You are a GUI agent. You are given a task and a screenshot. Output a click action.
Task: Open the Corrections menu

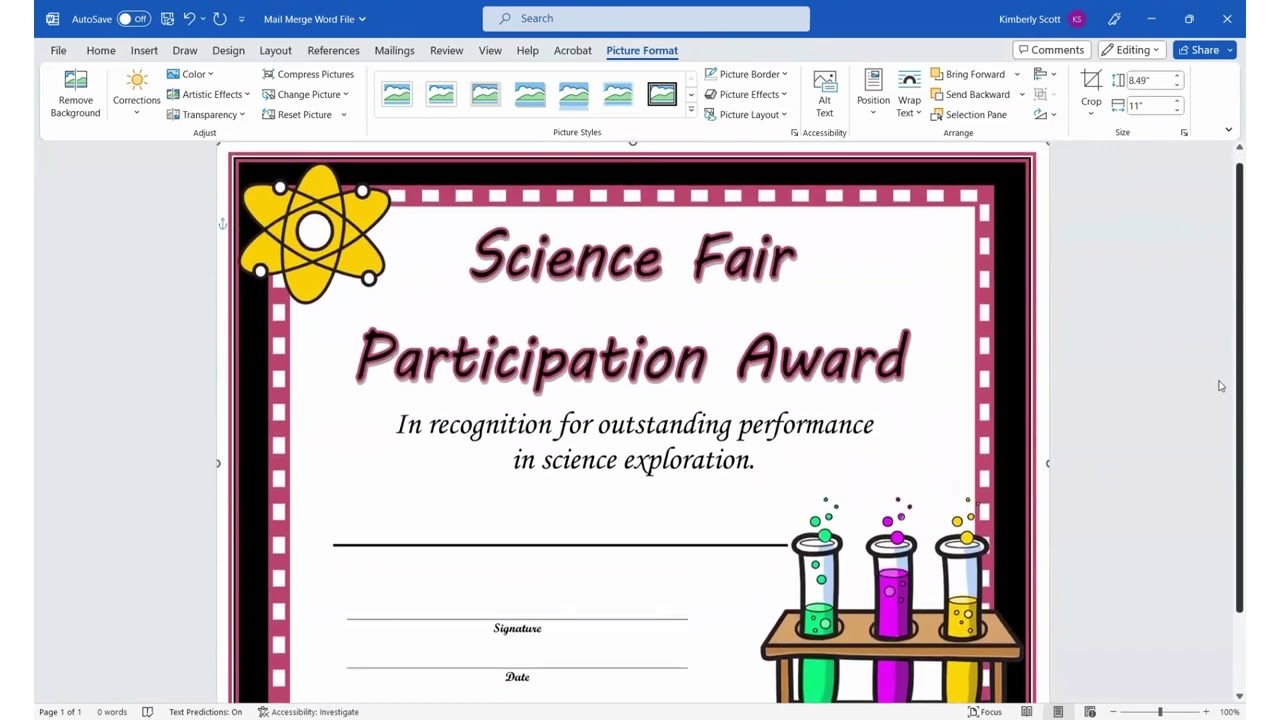[137, 94]
